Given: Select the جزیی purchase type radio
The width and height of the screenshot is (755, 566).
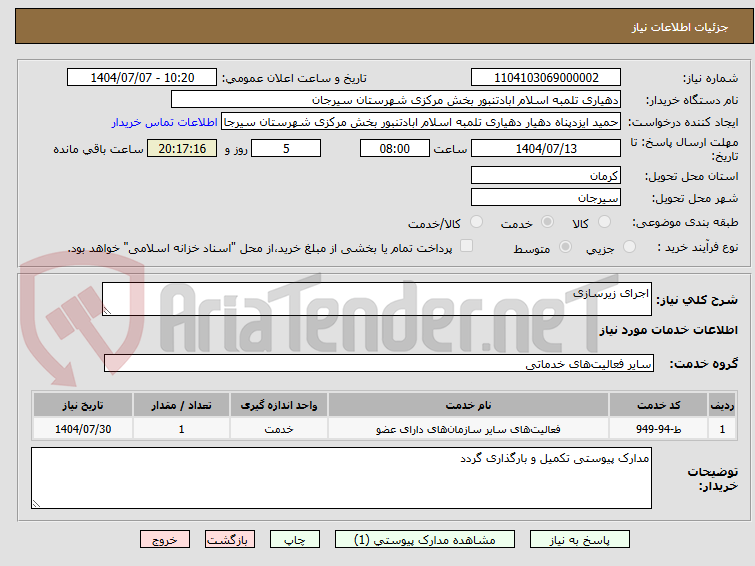Looking at the screenshot, I should (x=629, y=247).
